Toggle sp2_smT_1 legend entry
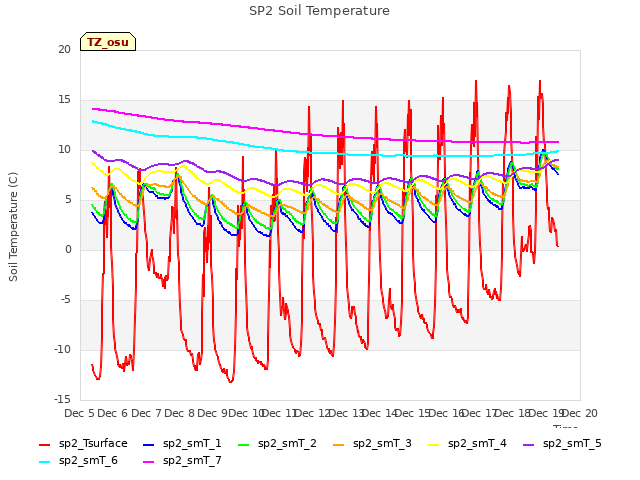The height and width of the screenshot is (480, 640). (x=182, y=443)
